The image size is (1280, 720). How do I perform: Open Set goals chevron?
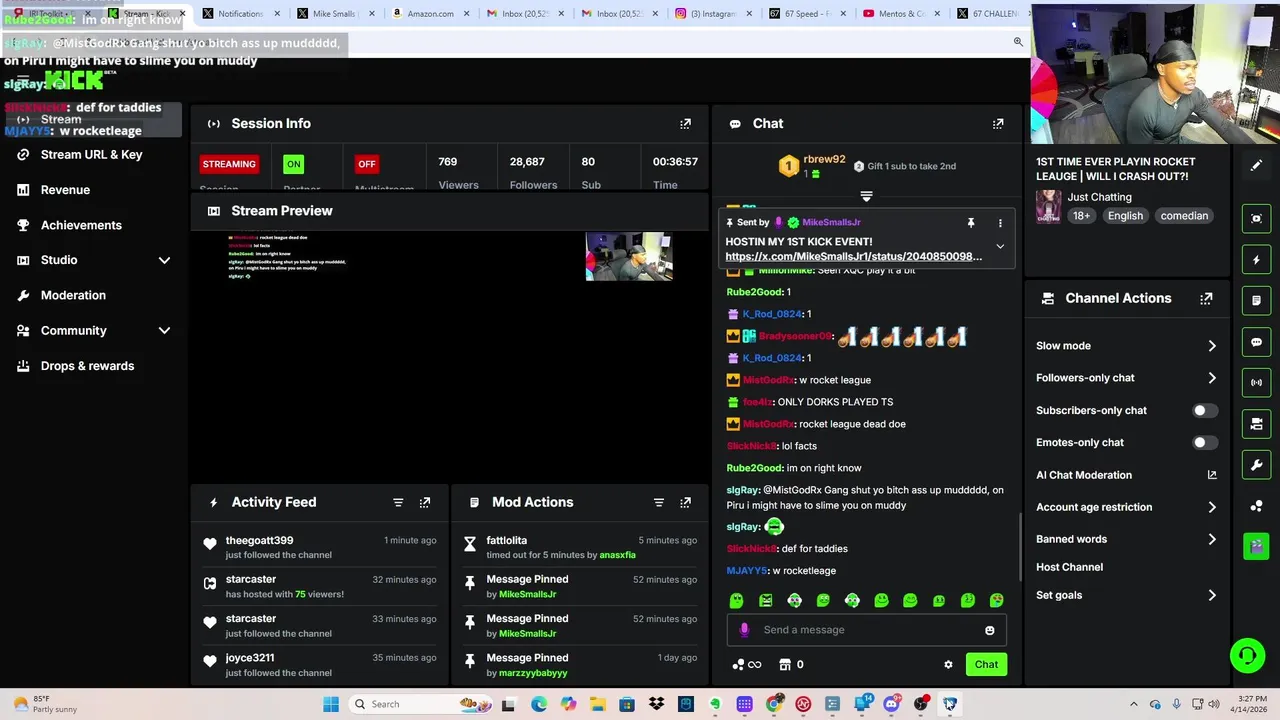(1212, 595)
